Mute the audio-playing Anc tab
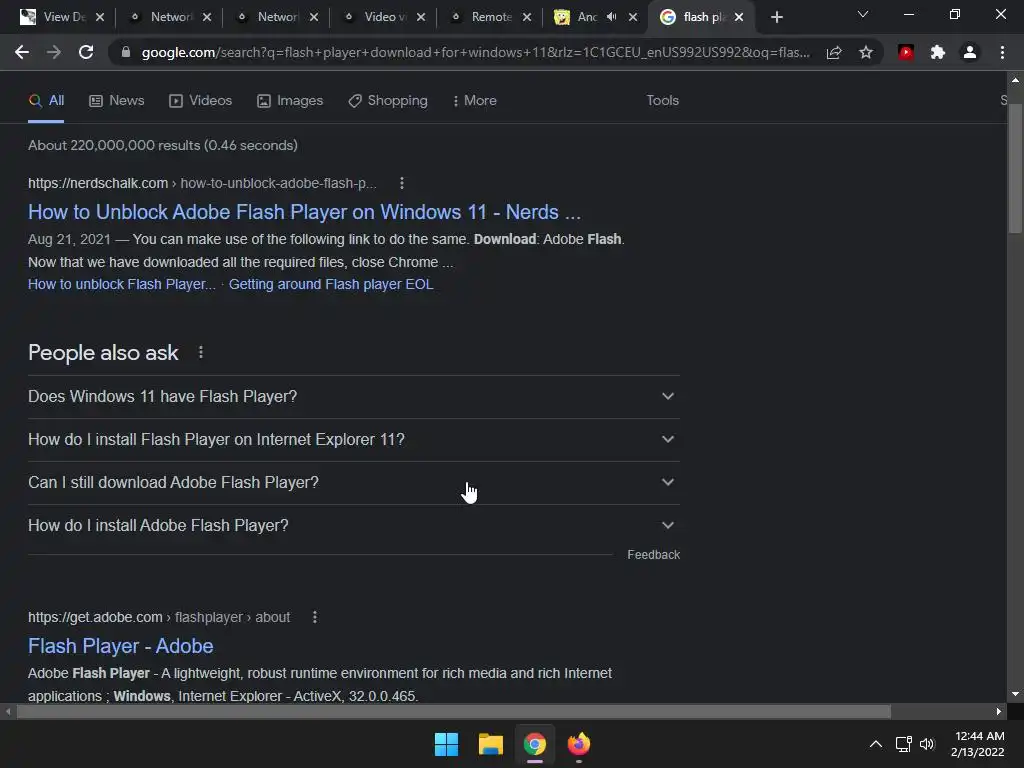 click(611, 17)
